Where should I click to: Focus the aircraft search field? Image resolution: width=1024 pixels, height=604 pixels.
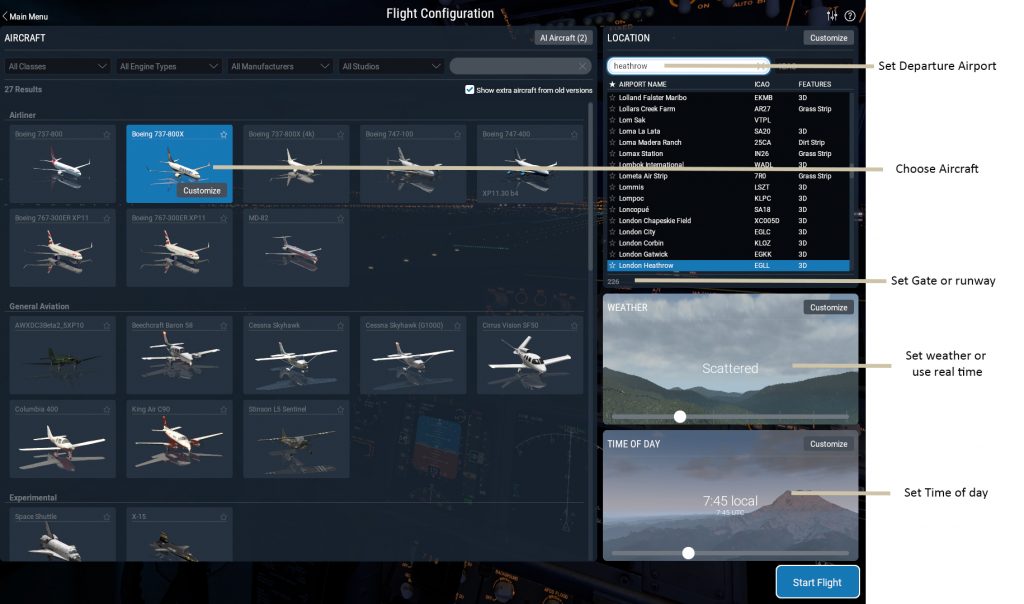tap(520, 66)
